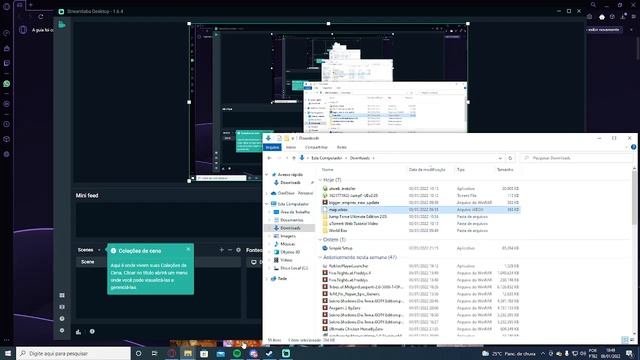The image size is (640, 360).
Task: Open notification center in system tray
Action: pyautogui.click(x=630, y=353)
